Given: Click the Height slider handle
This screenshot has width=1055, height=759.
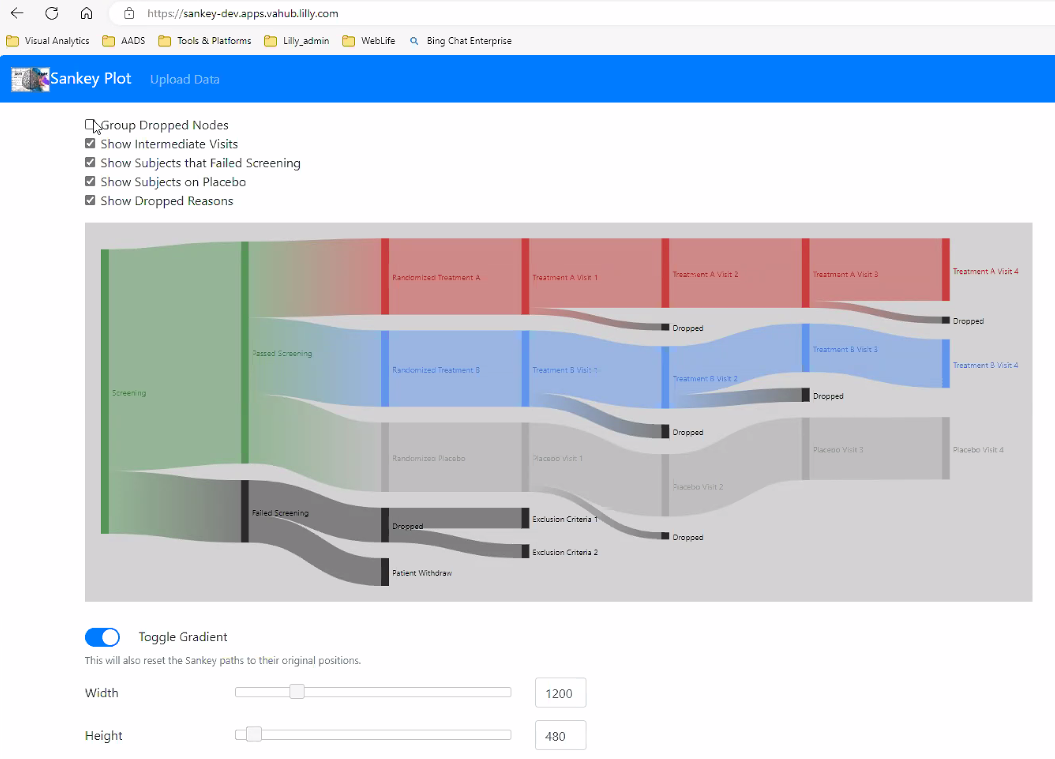Looking at the screenshot, I should 254,734.
